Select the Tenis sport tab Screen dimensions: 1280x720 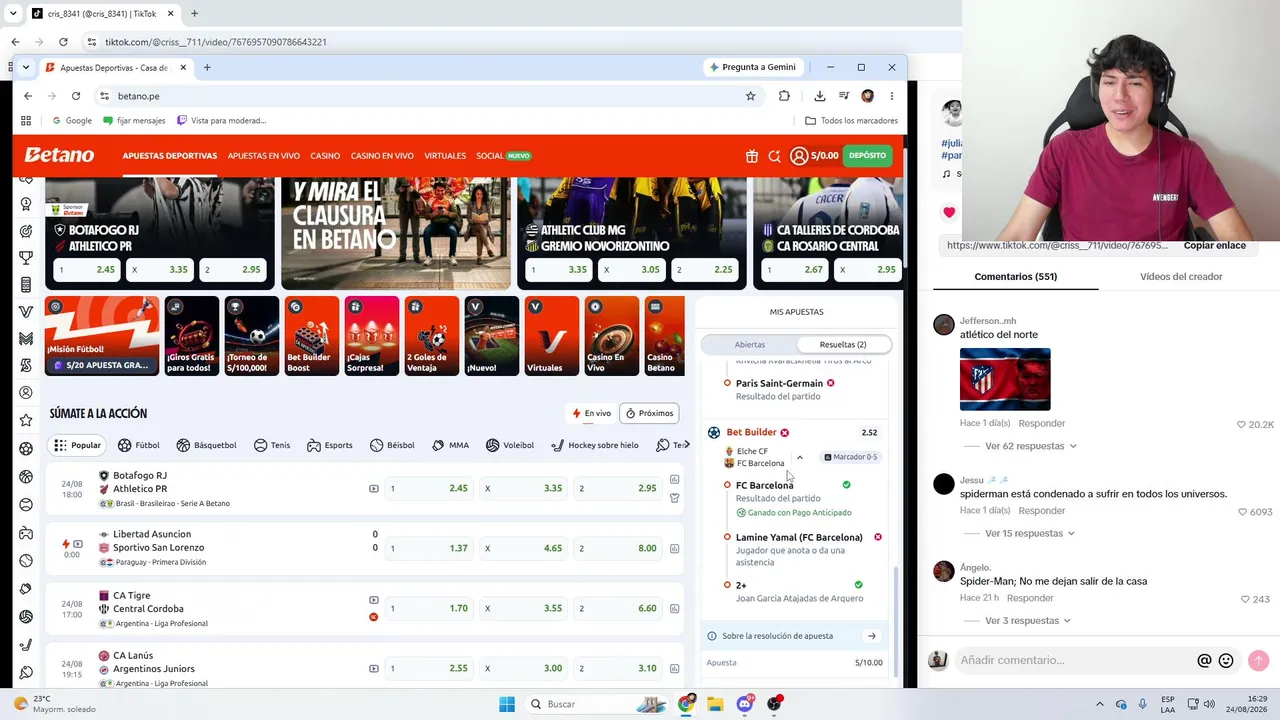click(x=272, y=445)
